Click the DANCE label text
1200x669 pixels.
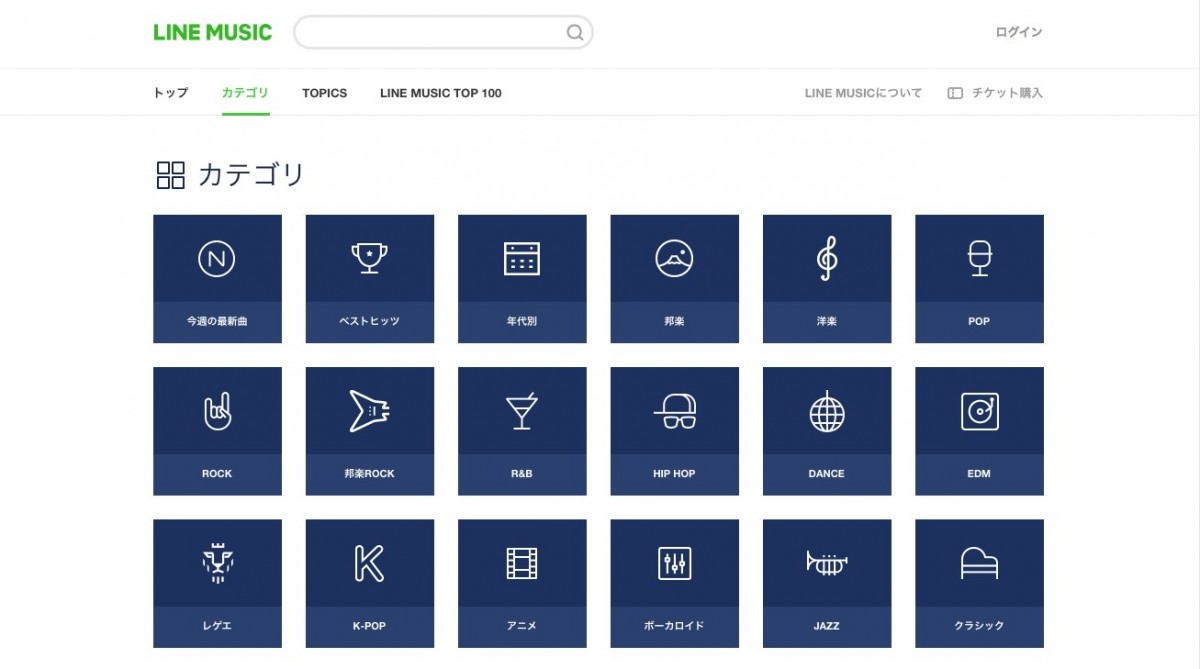[x=827, y=474]
